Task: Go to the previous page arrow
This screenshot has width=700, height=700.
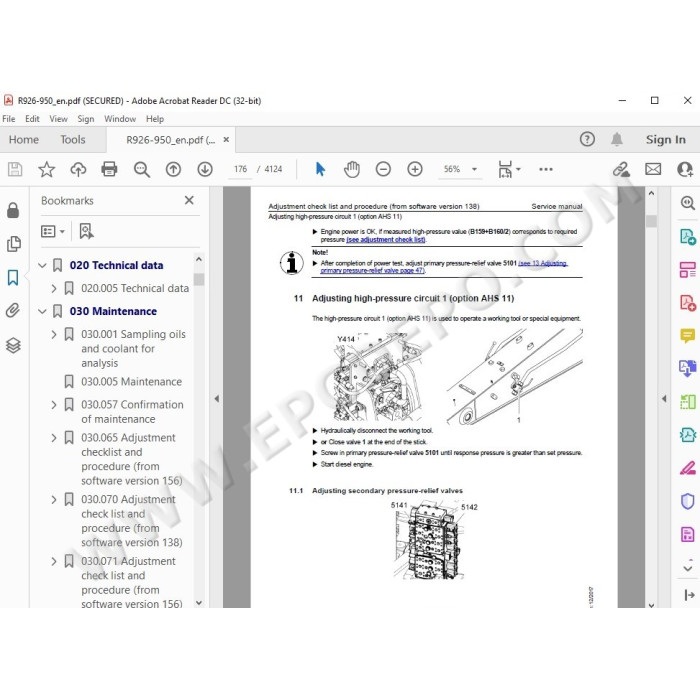Action: (x=173, y=169)
